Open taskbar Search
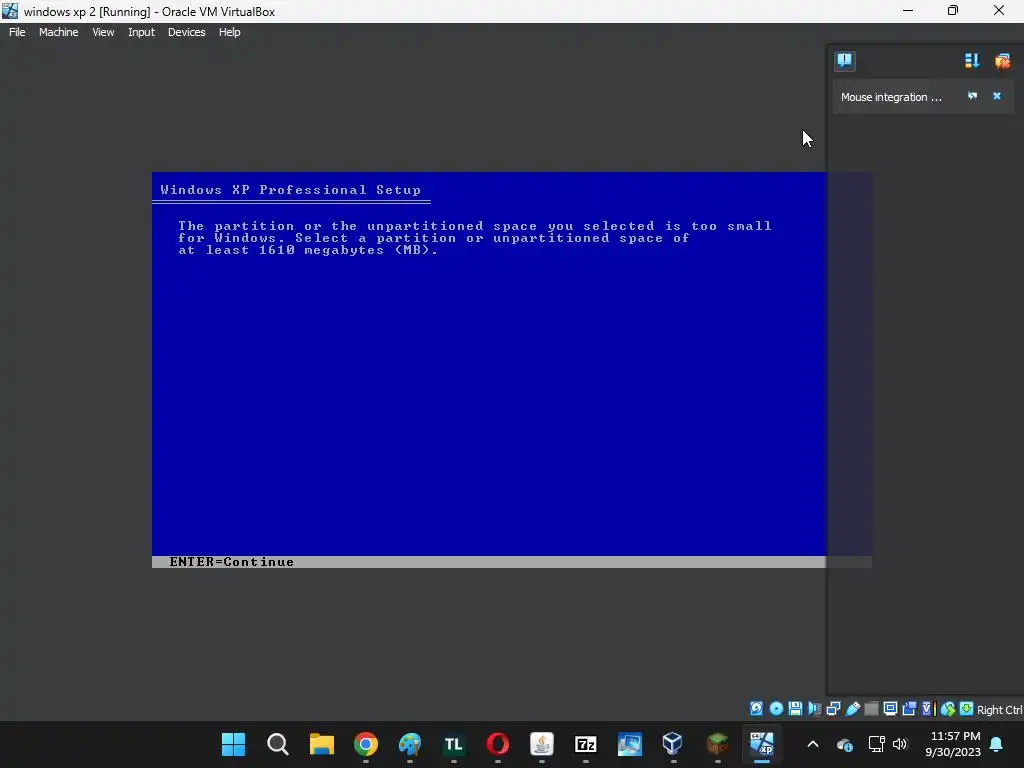 (278, 744)
